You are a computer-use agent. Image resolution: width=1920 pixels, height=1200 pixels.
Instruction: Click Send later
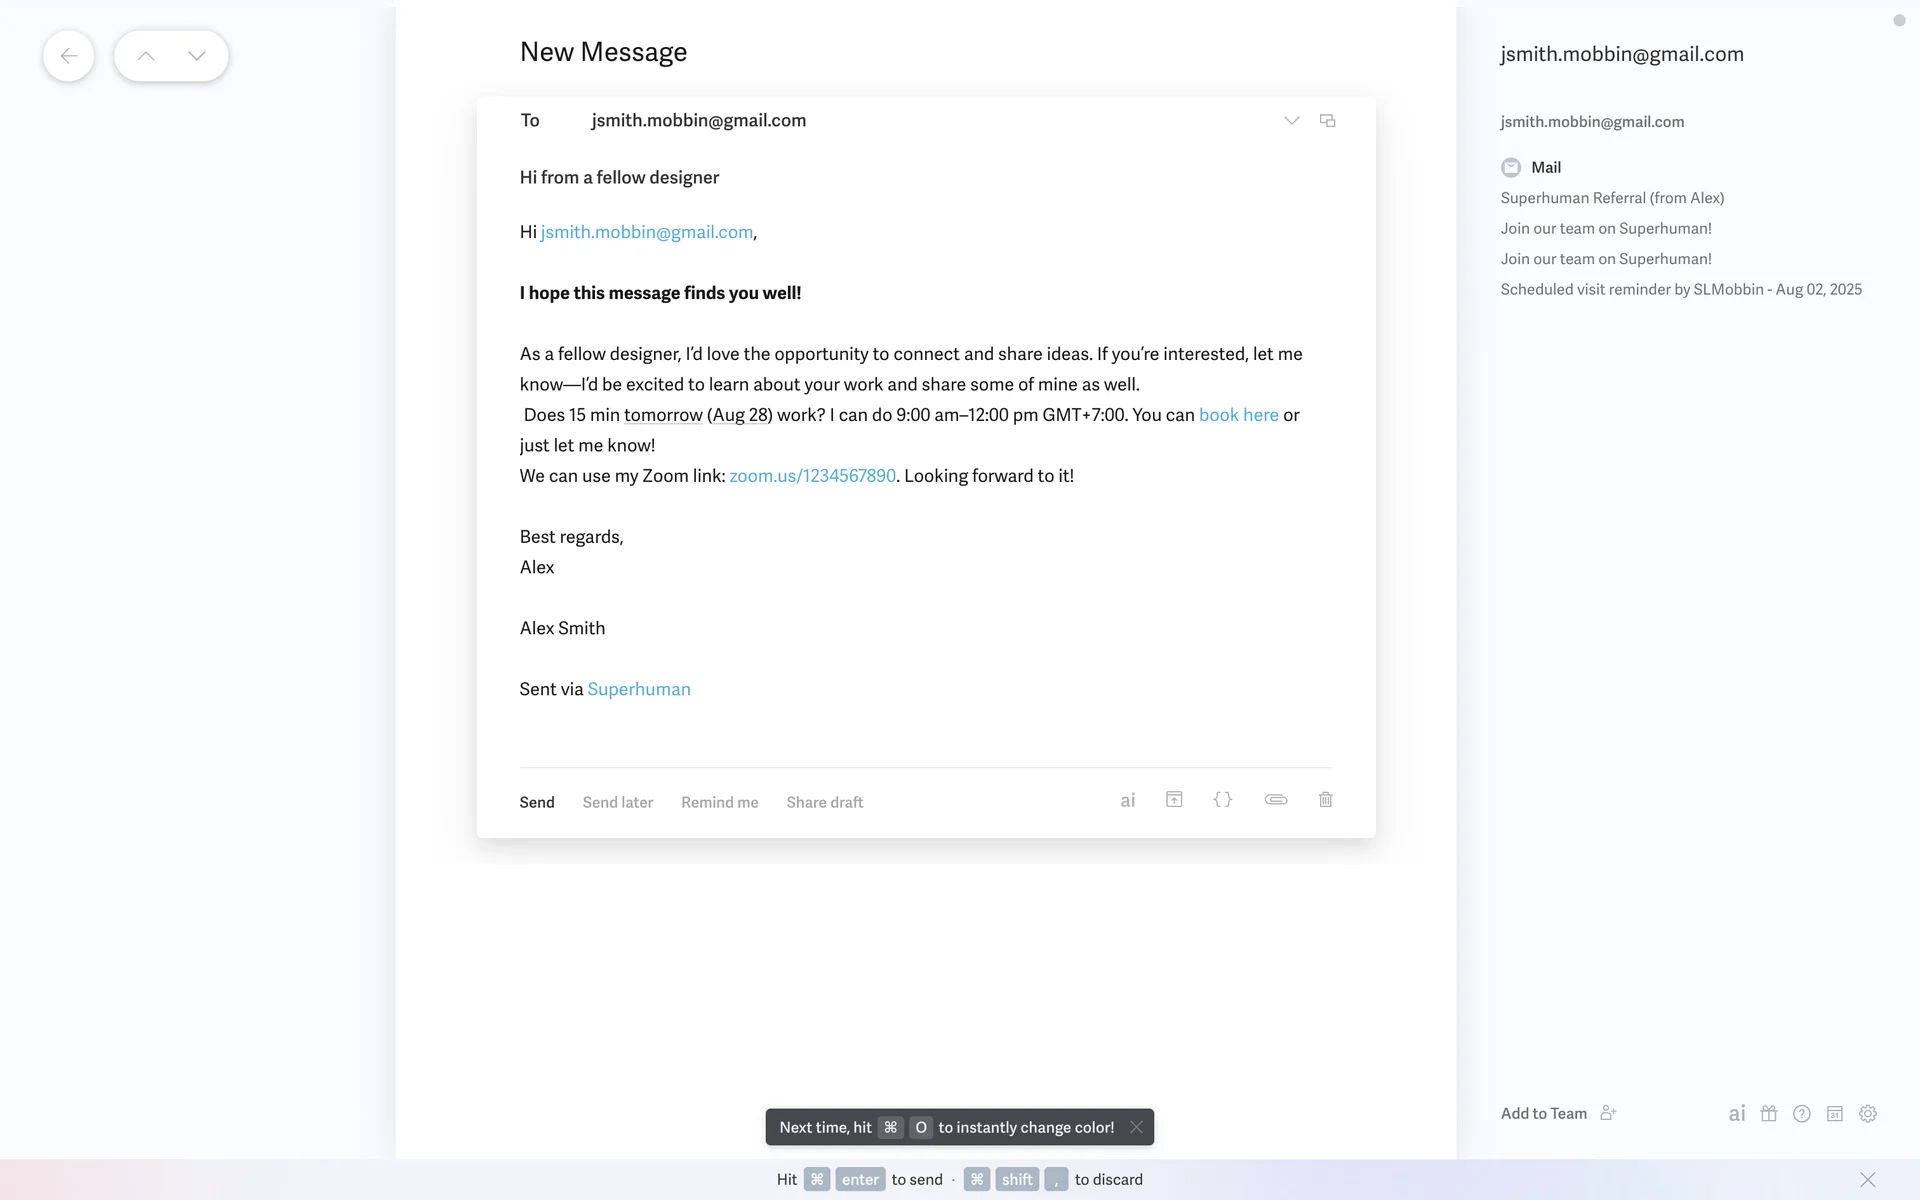(x=617, y=802)
